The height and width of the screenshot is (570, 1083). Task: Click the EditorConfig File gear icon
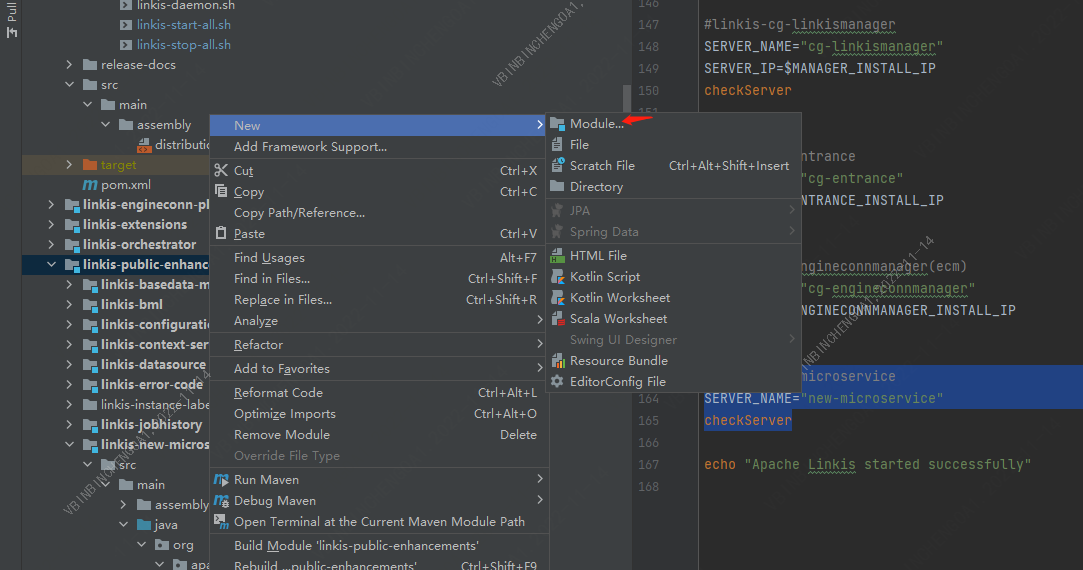557,382
